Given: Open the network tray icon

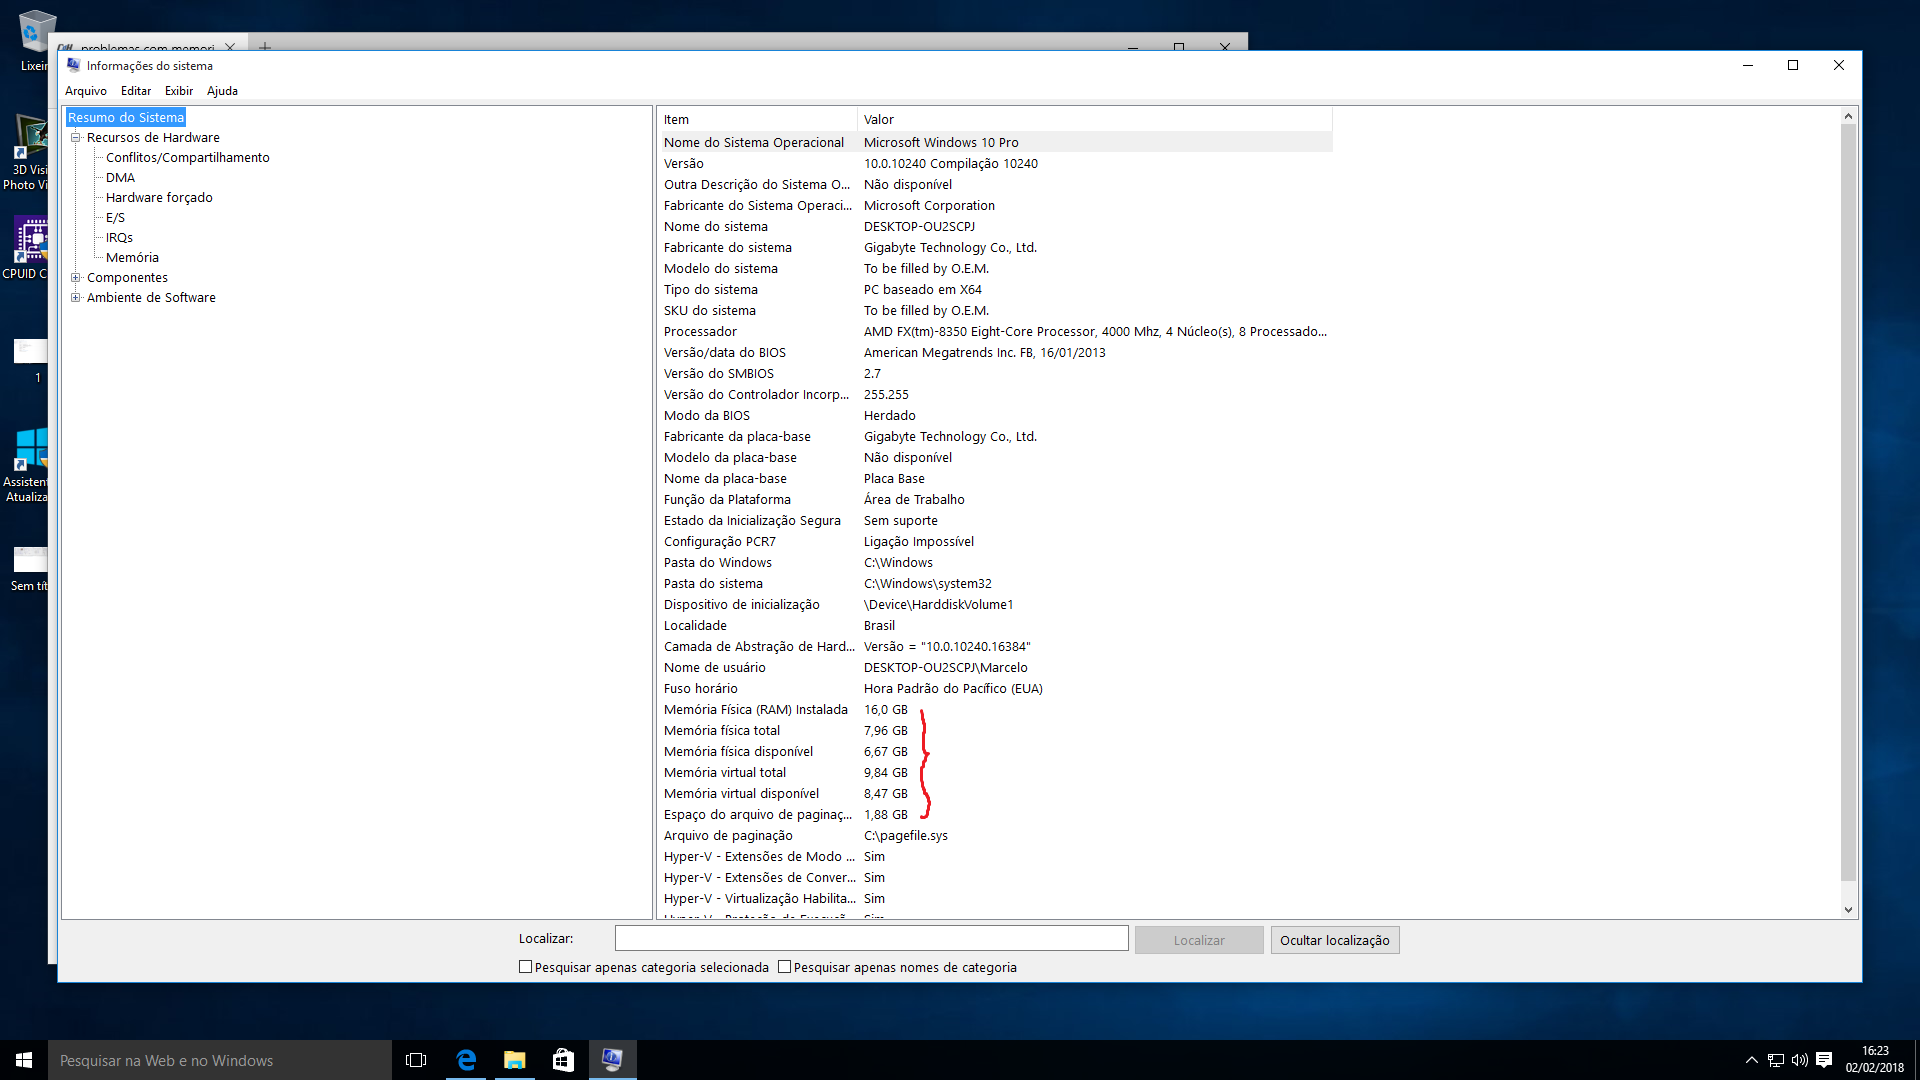Looking at the screenshot, I should pos(1776,1060).
